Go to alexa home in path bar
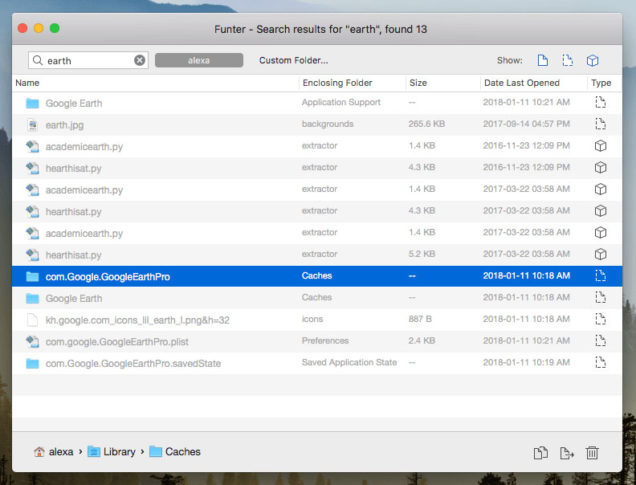Viewport: 636px width, 485px height. pos(53,452)
